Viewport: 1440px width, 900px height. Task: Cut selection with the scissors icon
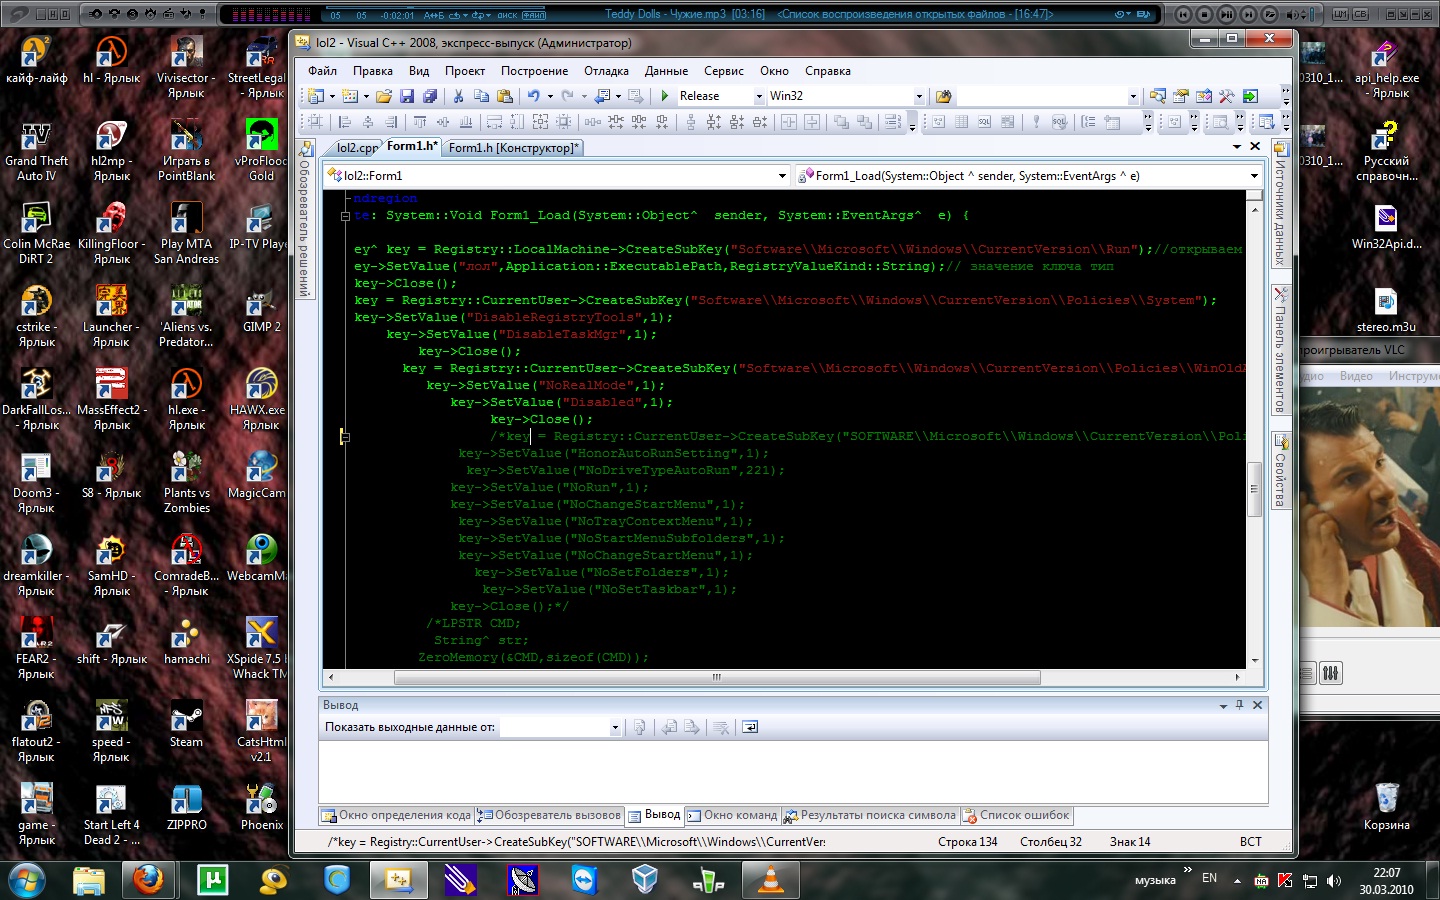pyautogui.click(x=458, y=96)
